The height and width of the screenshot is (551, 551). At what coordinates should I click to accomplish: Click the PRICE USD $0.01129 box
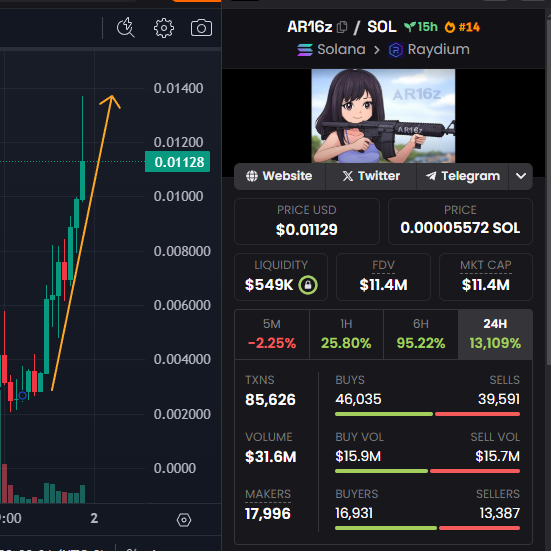click(x=307, y=221)
